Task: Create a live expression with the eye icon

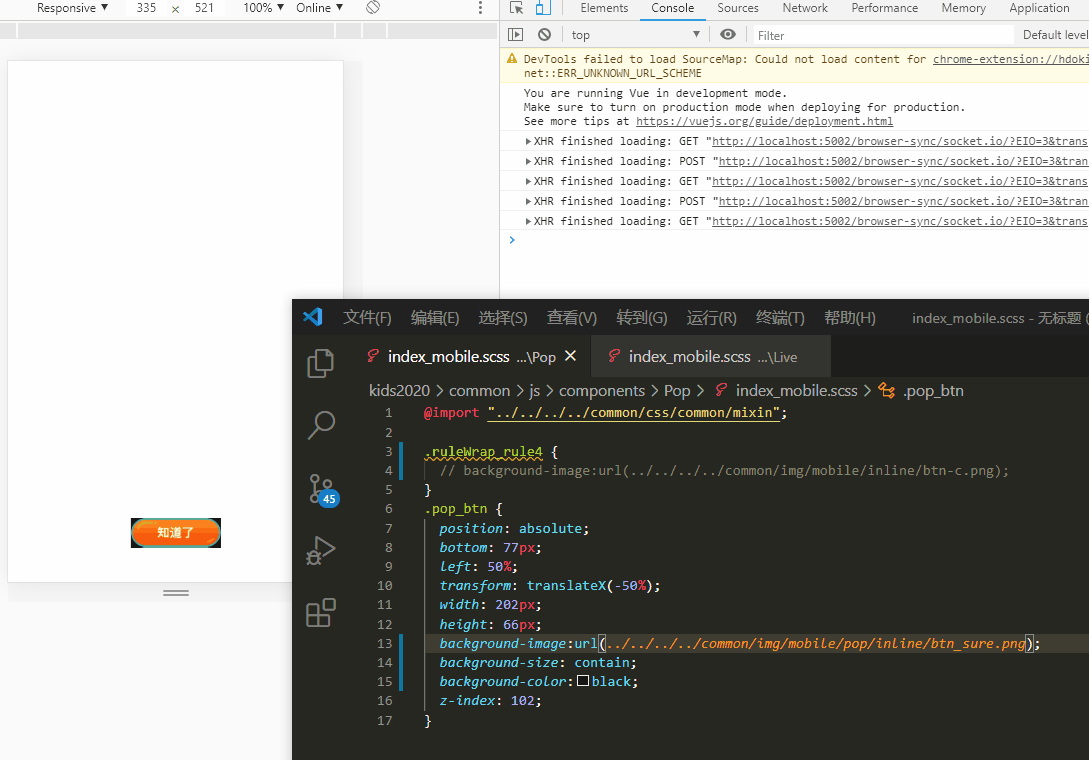Action: click(727, 34)
